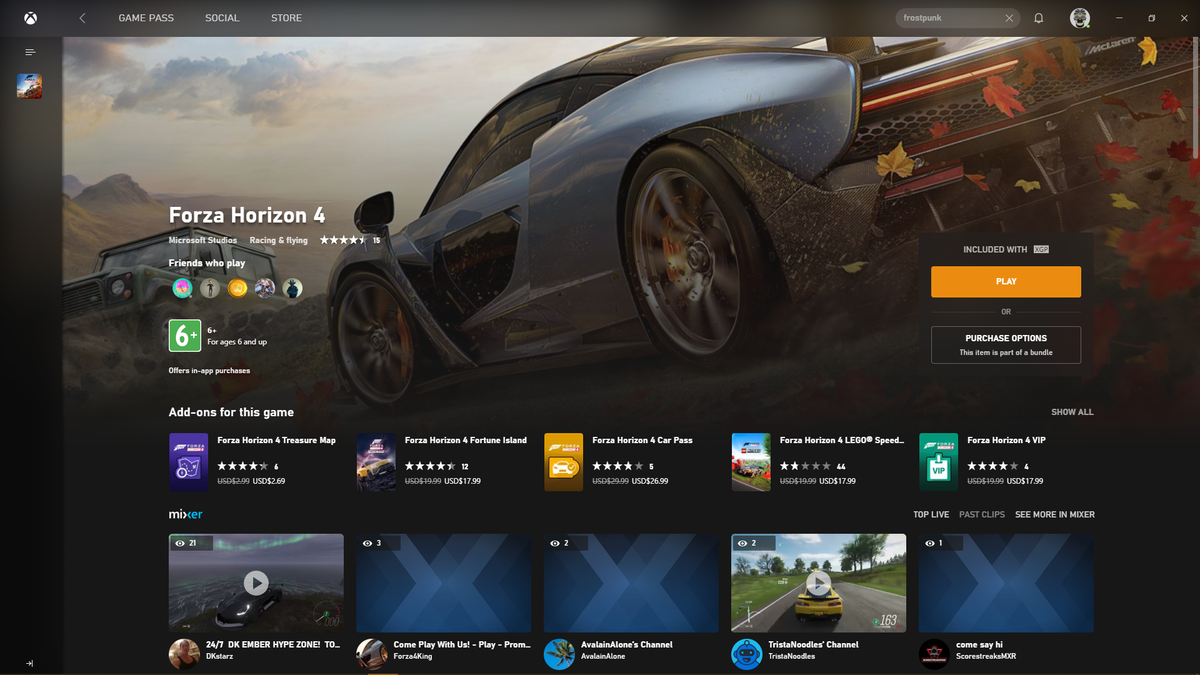Click SEE MORE IN MIXER link
The image size is (1200, 675).
coord(1055,515)
